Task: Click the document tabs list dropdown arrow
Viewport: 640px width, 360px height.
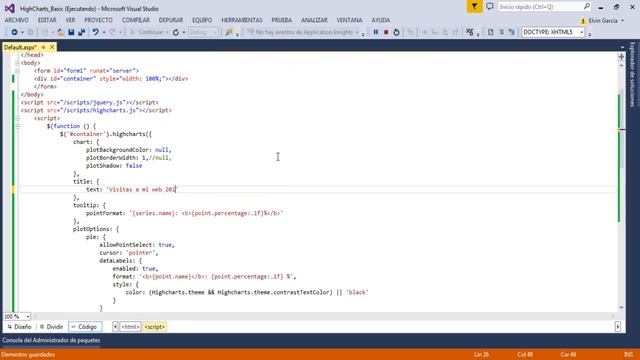Action: tap(622, 47)
